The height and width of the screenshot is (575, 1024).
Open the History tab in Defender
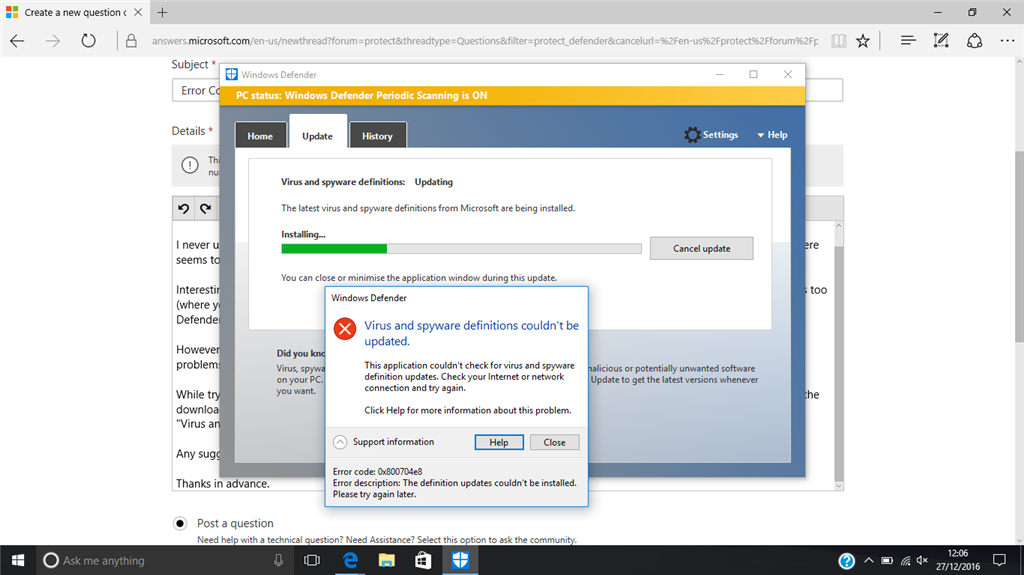click(377, 135)
